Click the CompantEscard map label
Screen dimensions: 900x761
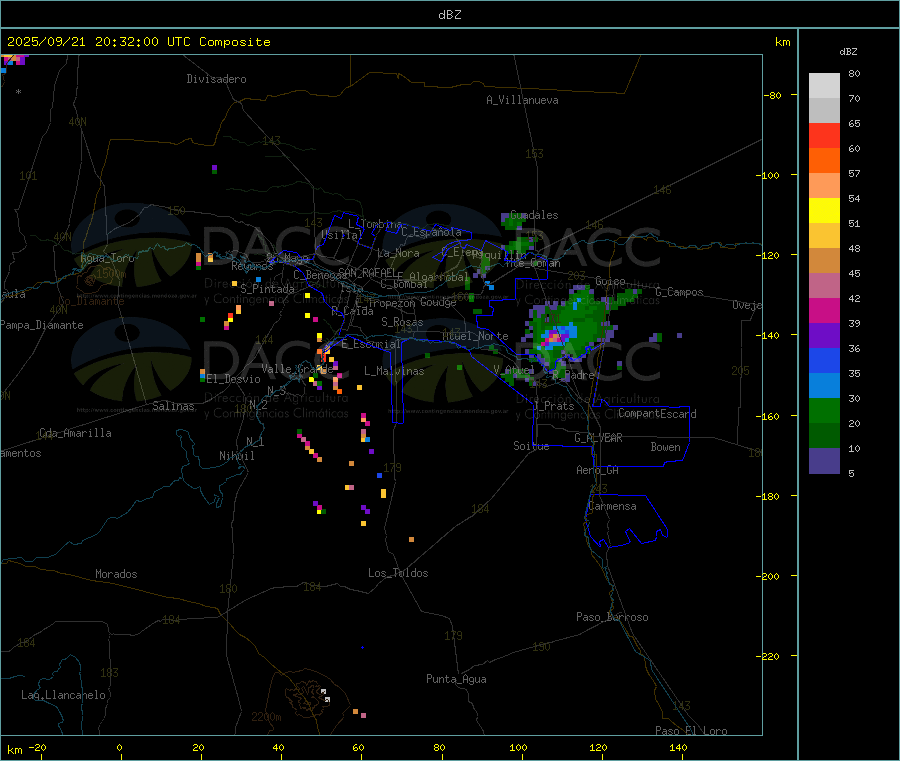(657, 414)
